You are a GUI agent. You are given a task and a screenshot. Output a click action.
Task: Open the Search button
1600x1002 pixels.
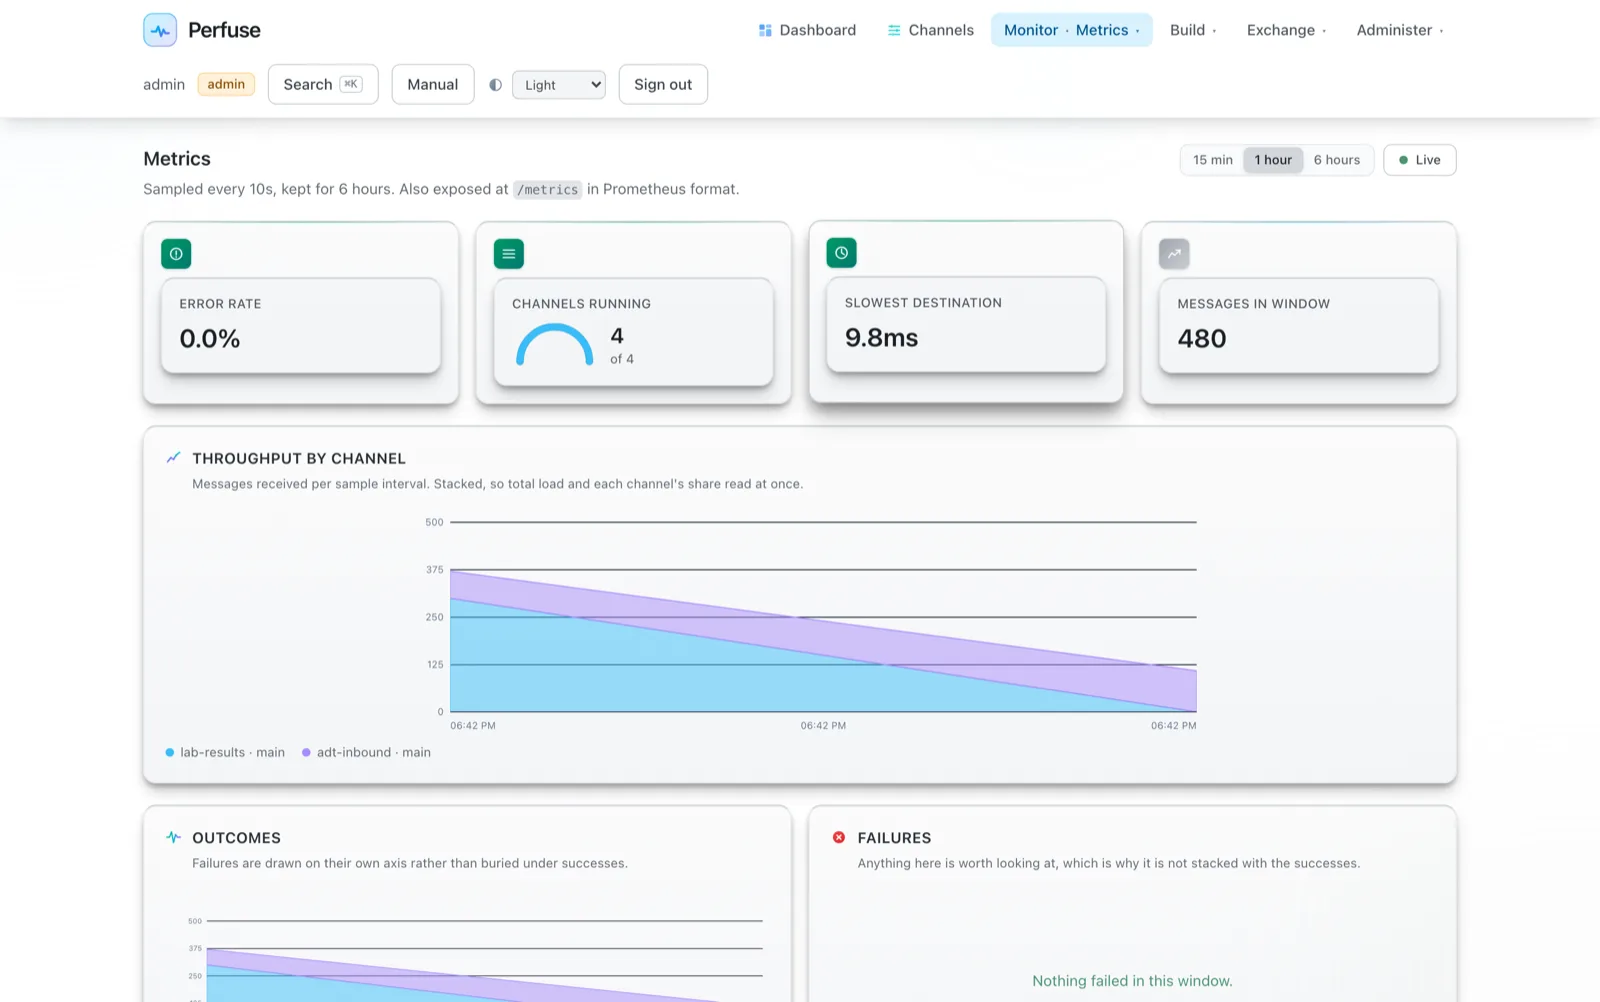[x=323, y=84]
